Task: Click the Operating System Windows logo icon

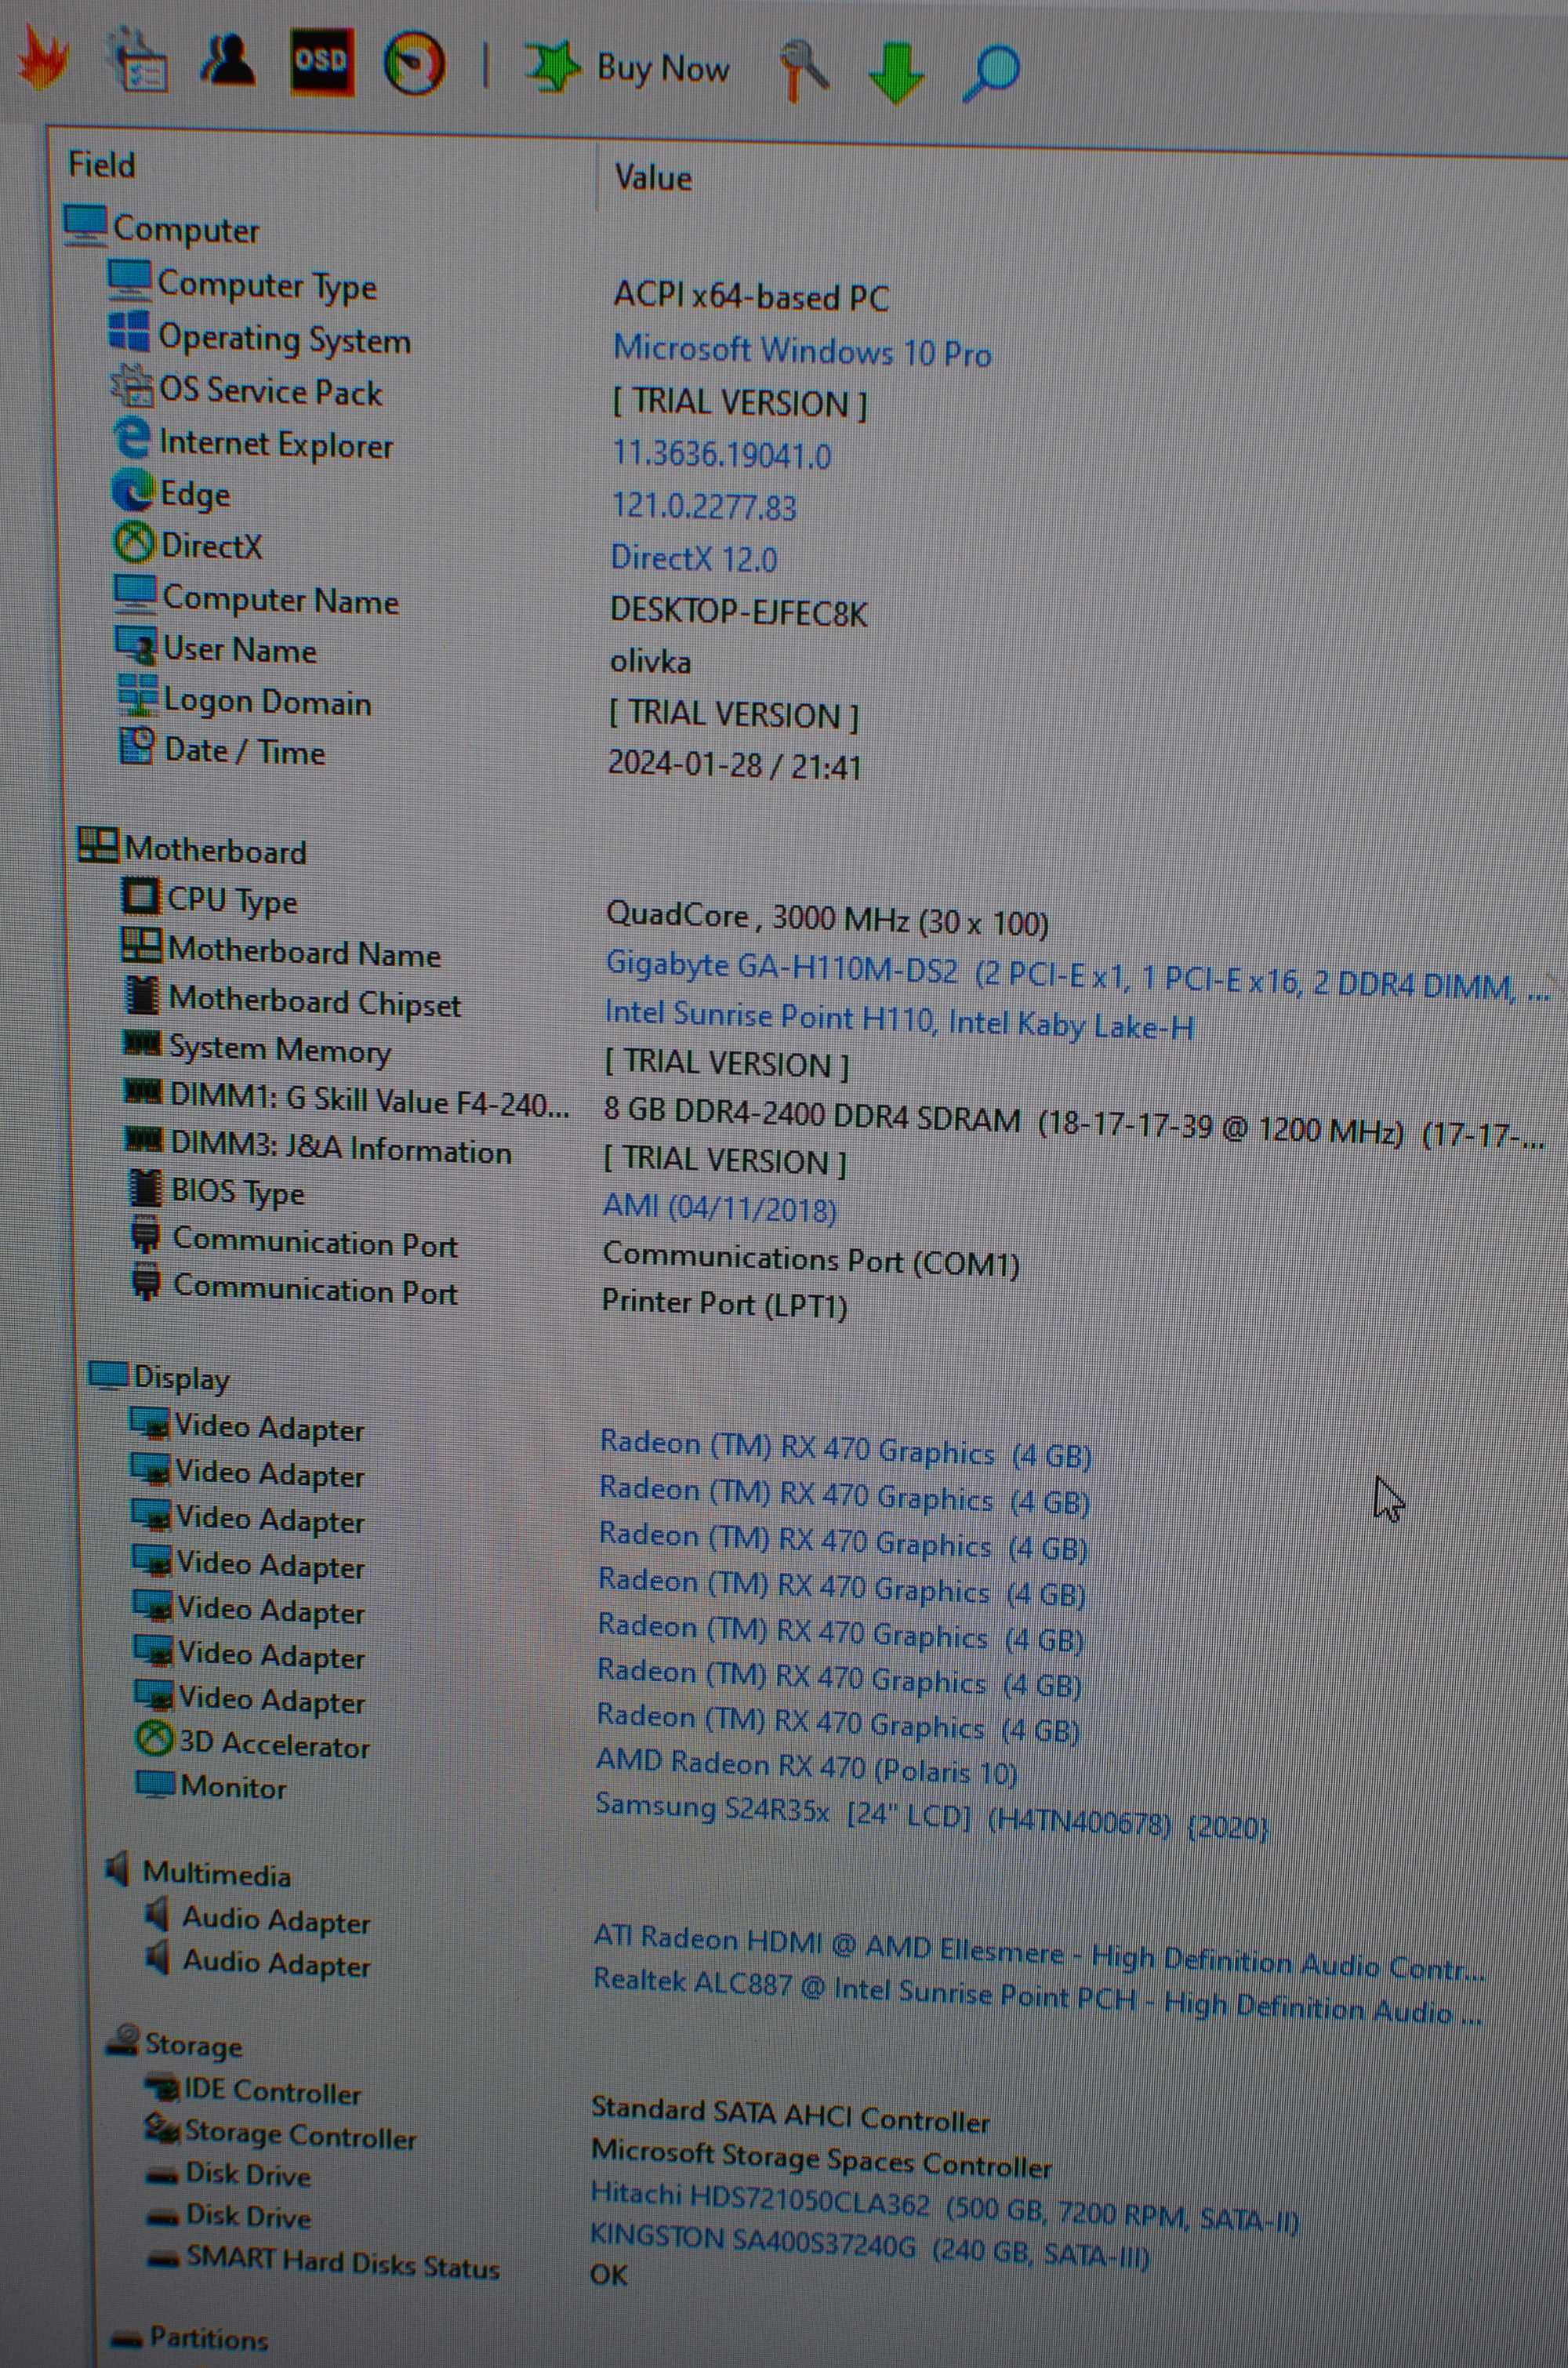Action: point(129,331)
